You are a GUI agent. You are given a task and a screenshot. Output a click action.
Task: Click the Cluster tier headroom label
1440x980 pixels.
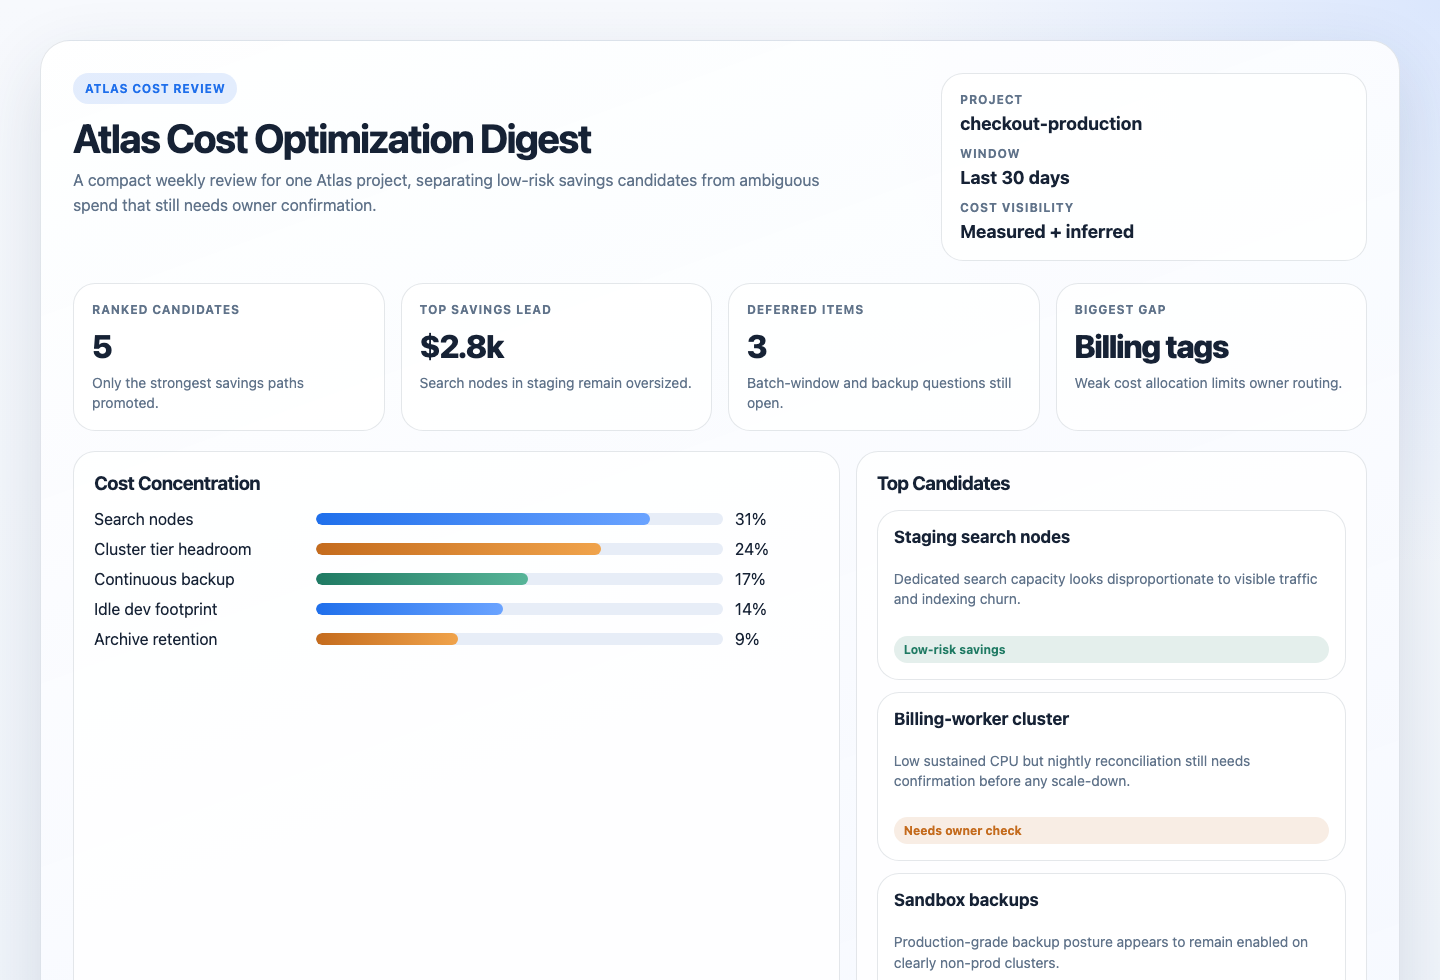click(173, 549)
